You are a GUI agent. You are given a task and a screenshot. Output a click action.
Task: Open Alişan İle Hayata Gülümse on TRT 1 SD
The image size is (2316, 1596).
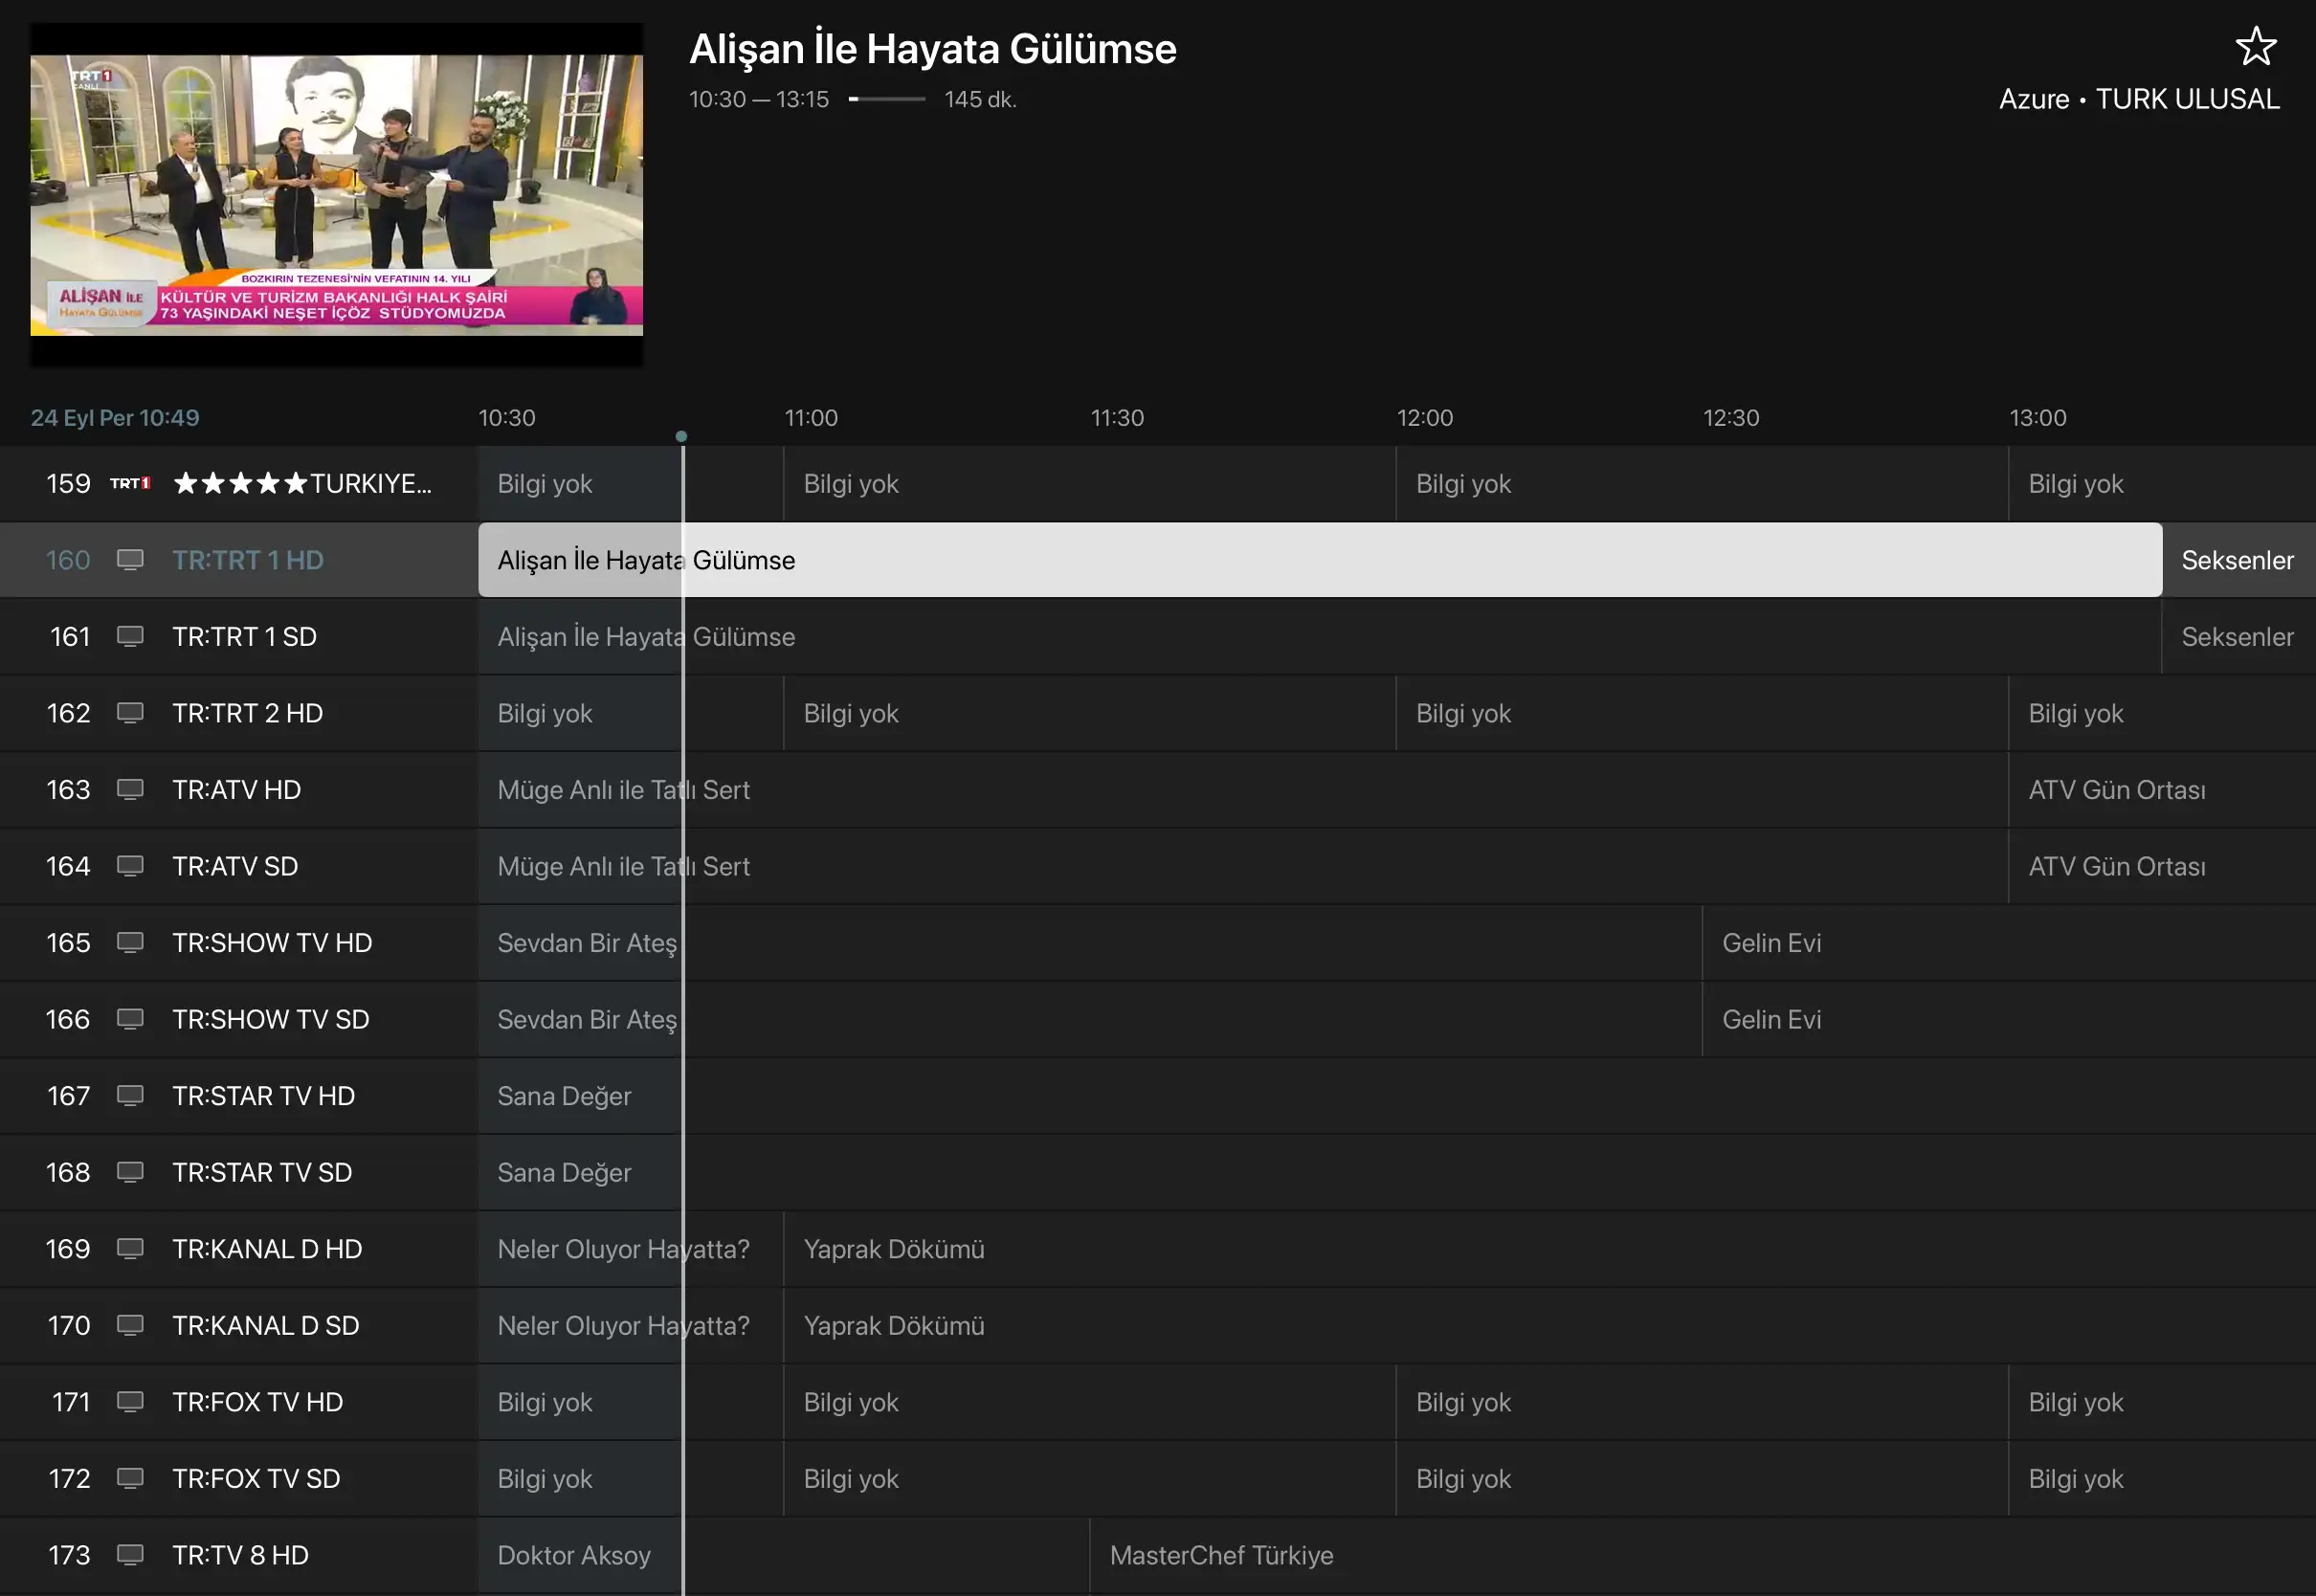1320,637
